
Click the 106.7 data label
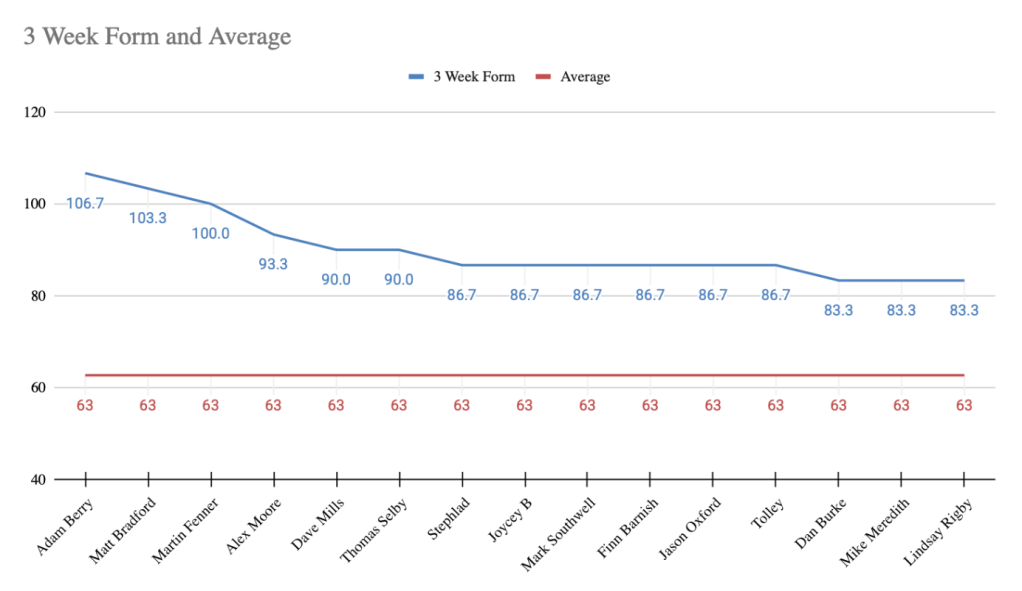click(x=85, y=203)
